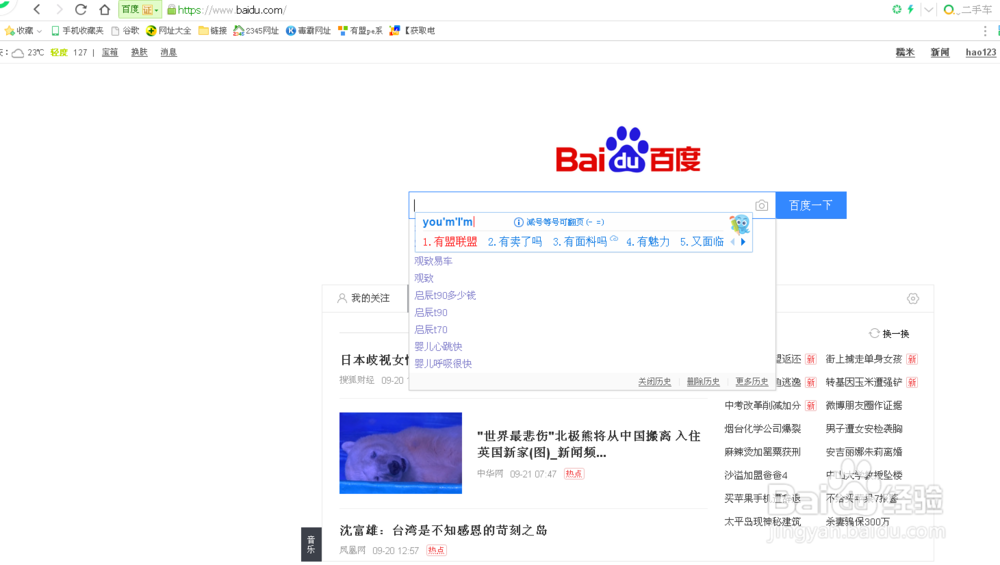Open the 谷歌 bookmark

125,31
